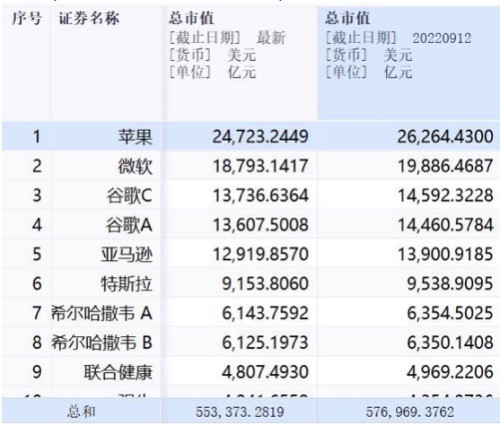Click cell 13,736.6364 in 谷歌C row
Viewport: 500px width, 425px height.
coord(260,195)
